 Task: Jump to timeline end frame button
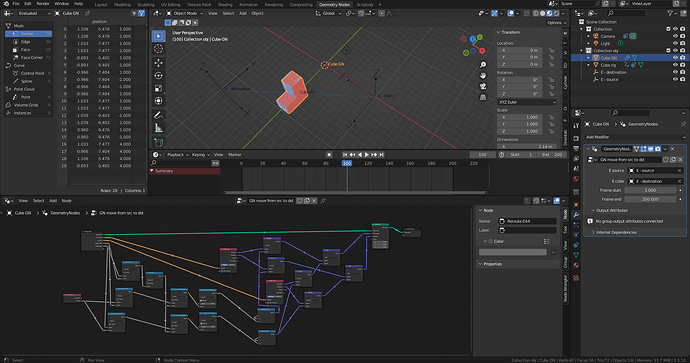382,154
